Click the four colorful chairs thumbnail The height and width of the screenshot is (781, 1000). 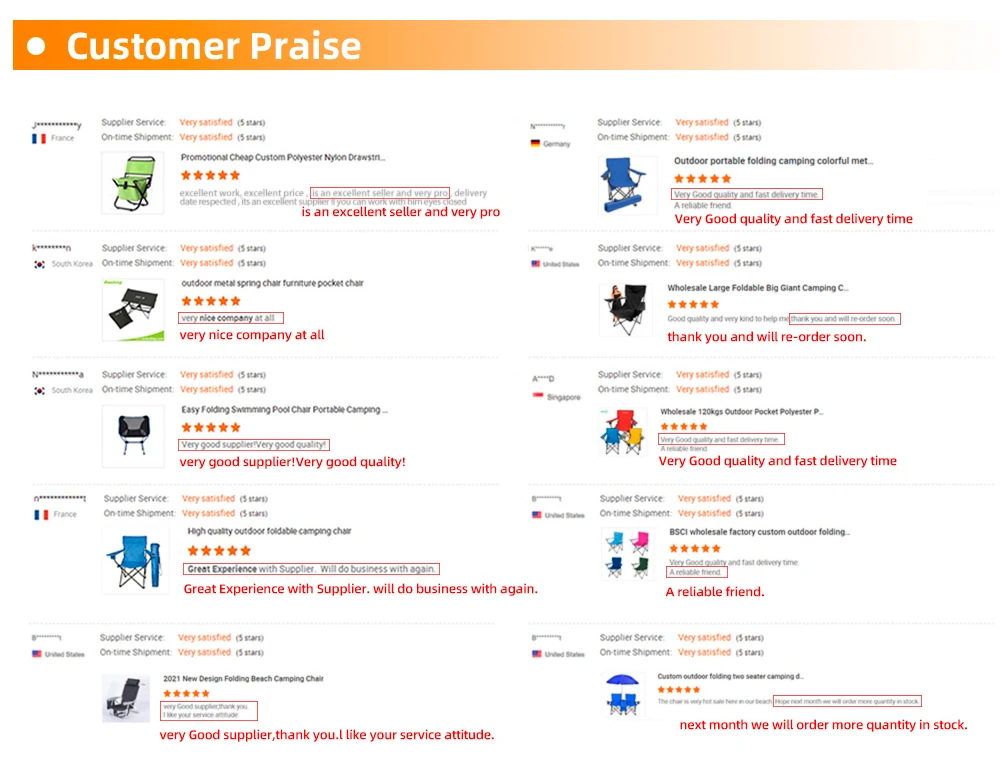[627, 554]
